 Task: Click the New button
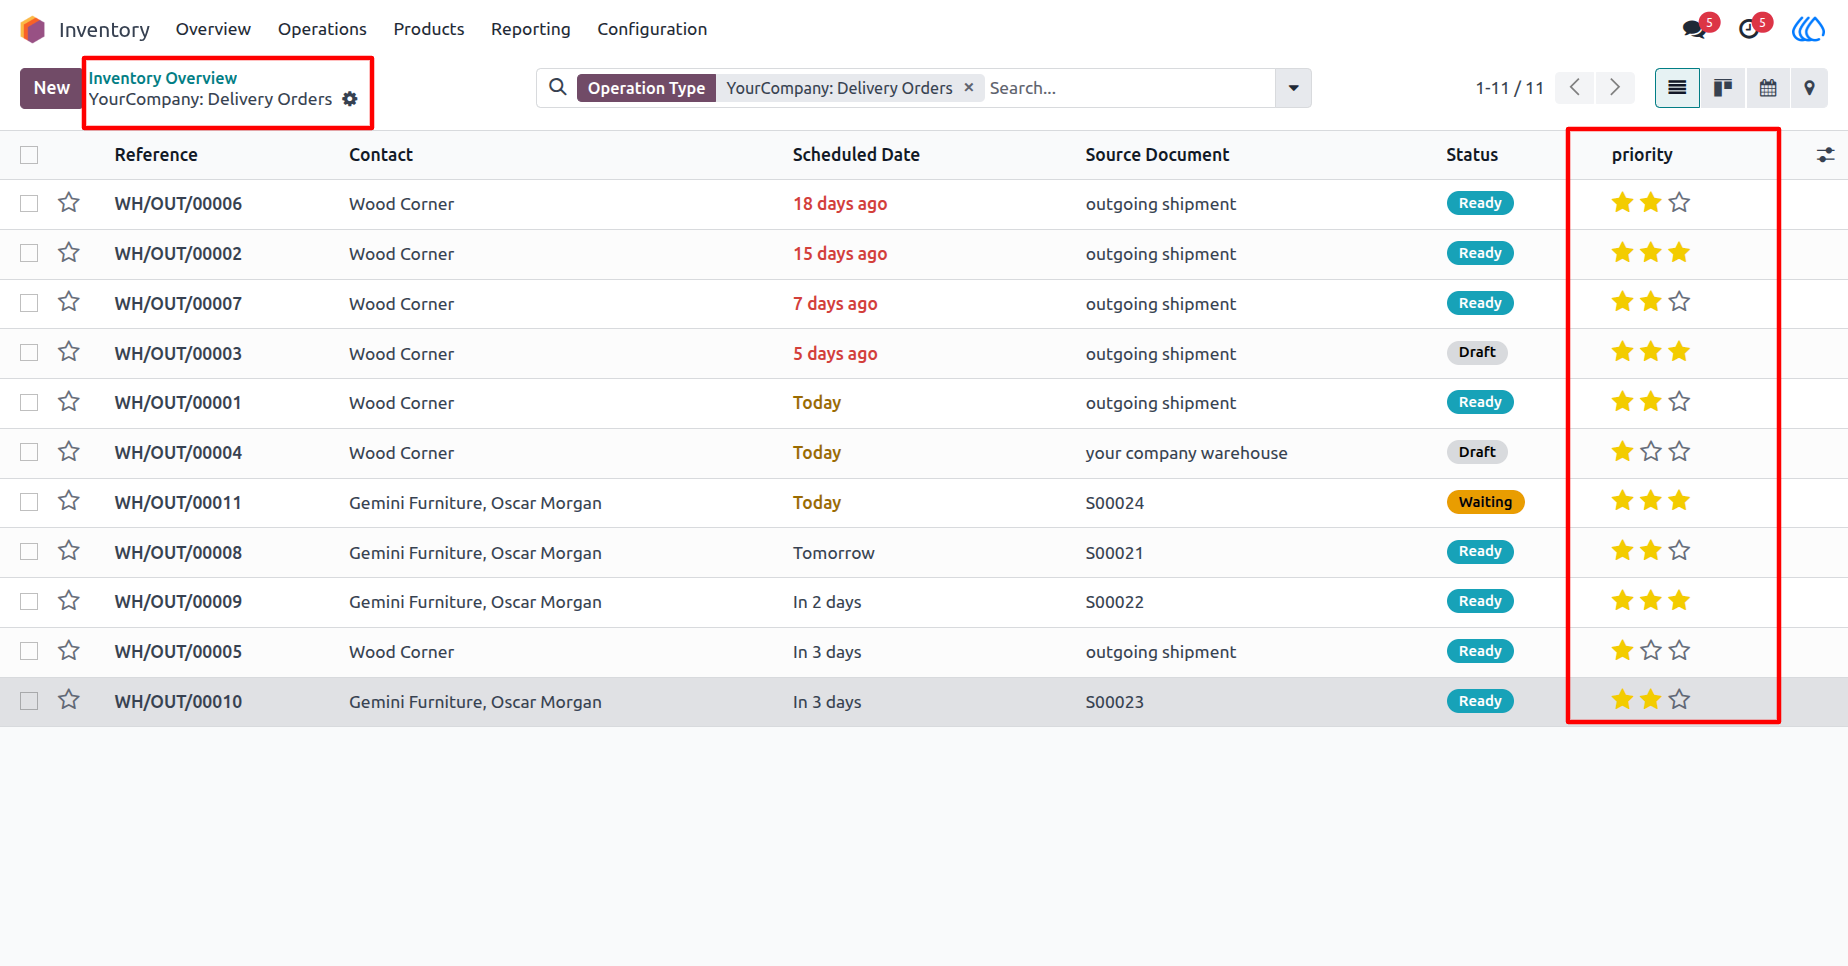pos(51,88)
